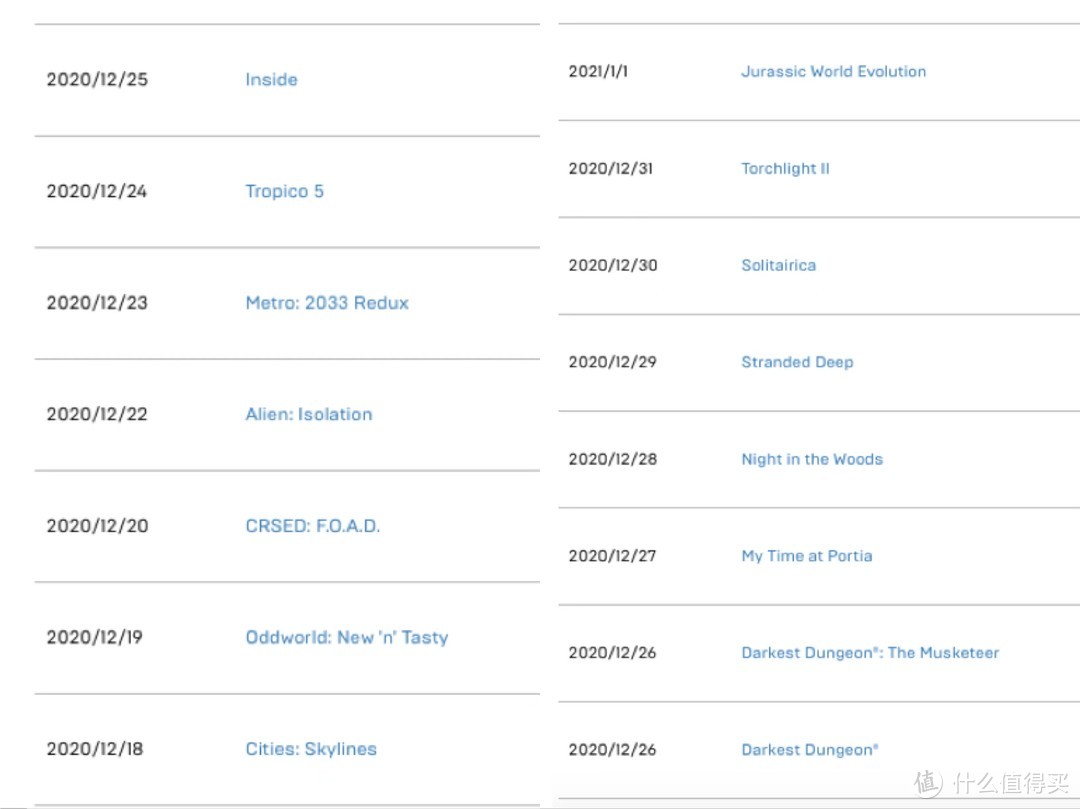Open the Cities: Skylines link
Screen dimensions: 1080x809
[311, 749]
